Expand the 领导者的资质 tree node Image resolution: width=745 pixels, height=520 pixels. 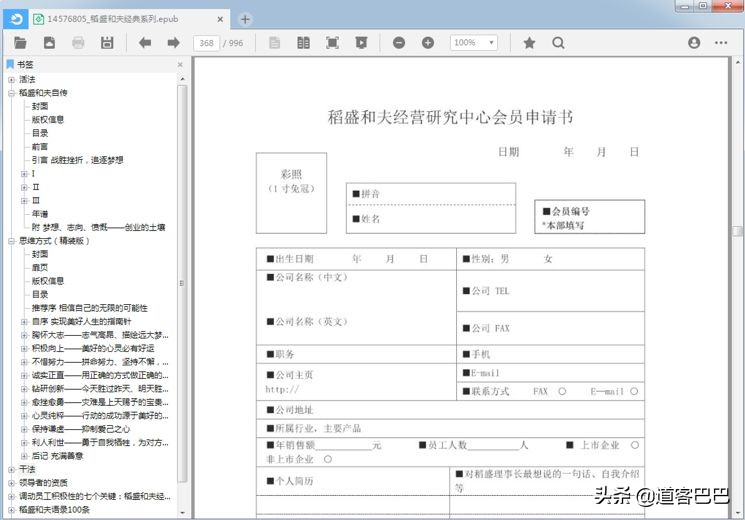[x=11, y=482]
